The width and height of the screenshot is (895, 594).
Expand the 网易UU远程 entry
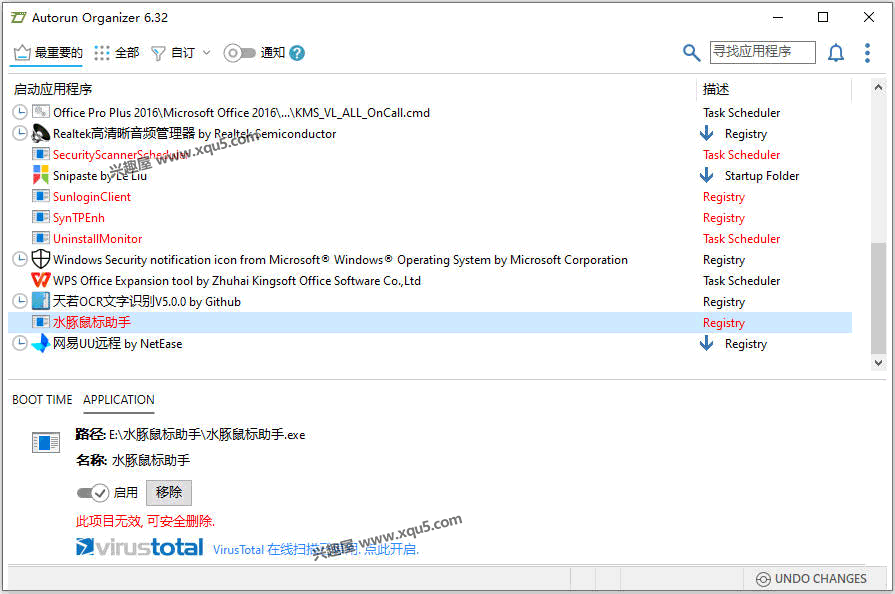click(x=19, y=343)
